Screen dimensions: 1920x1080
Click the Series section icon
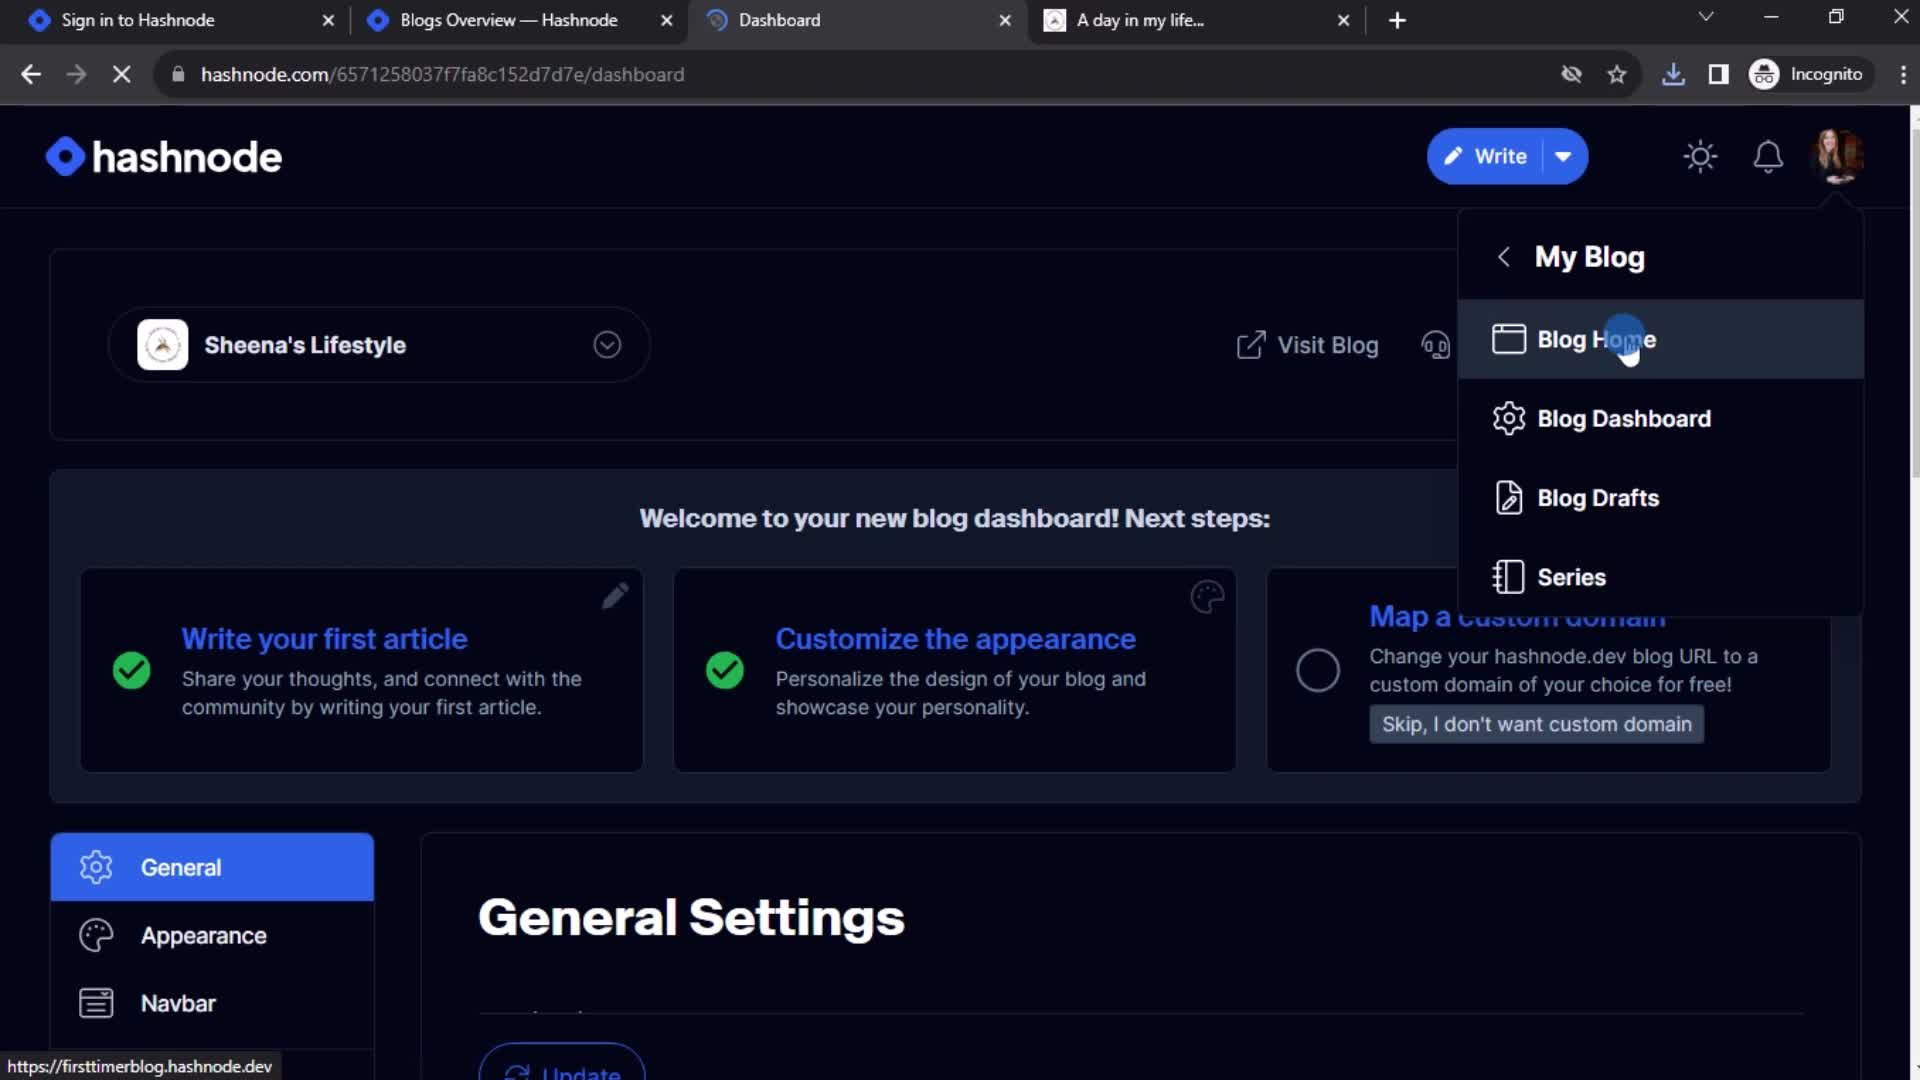pos(1507,576)
